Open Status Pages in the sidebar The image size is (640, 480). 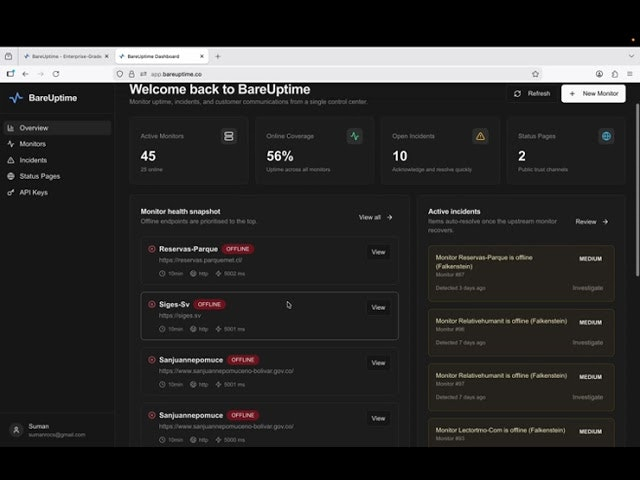[40, 176]
